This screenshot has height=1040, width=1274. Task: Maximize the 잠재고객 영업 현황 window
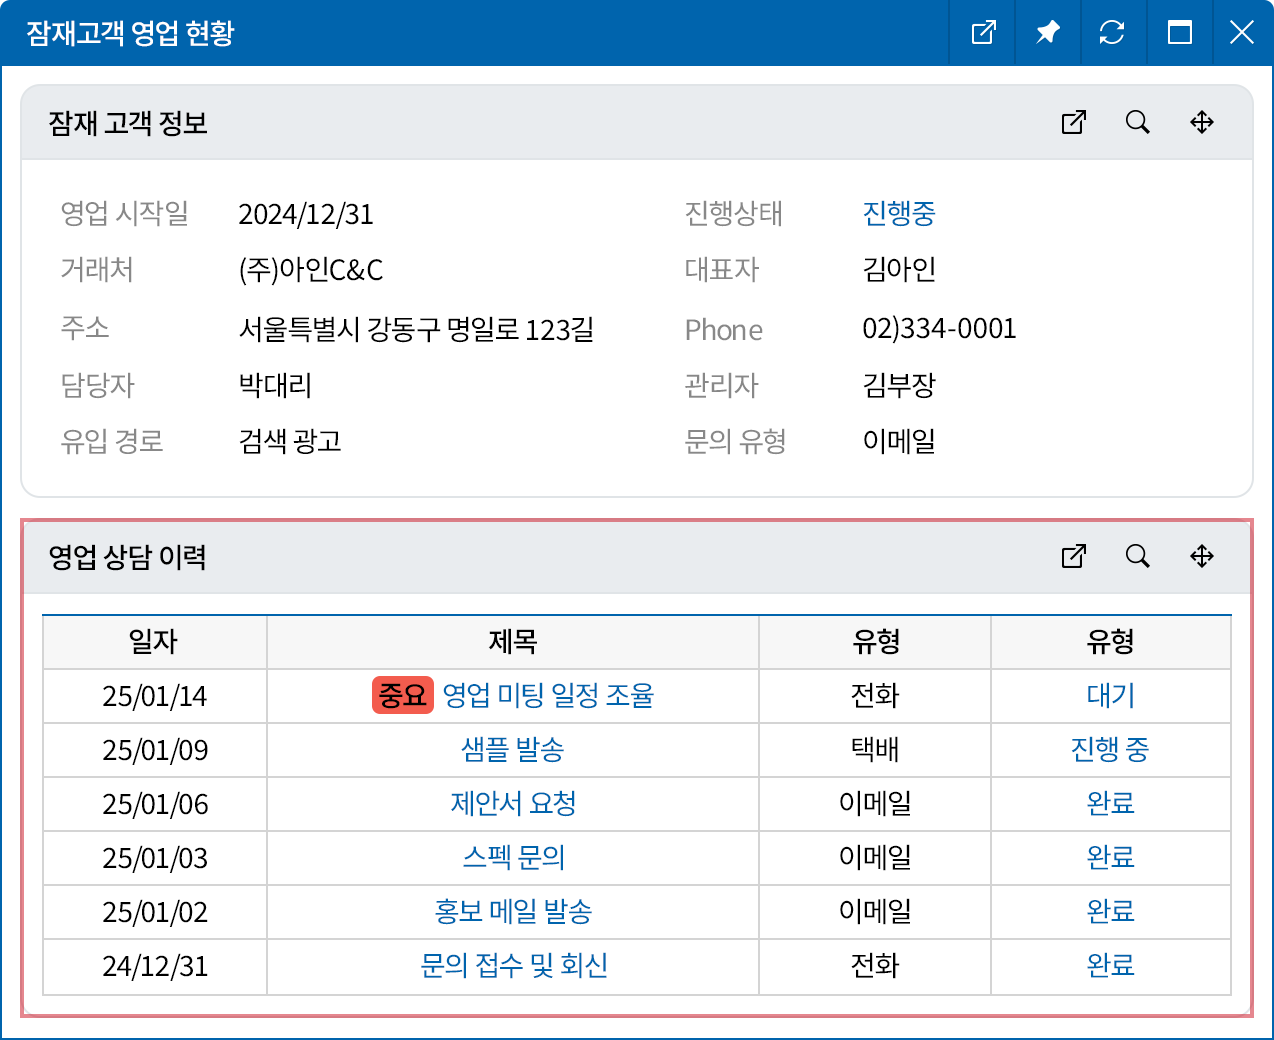tap(1179, 33)
